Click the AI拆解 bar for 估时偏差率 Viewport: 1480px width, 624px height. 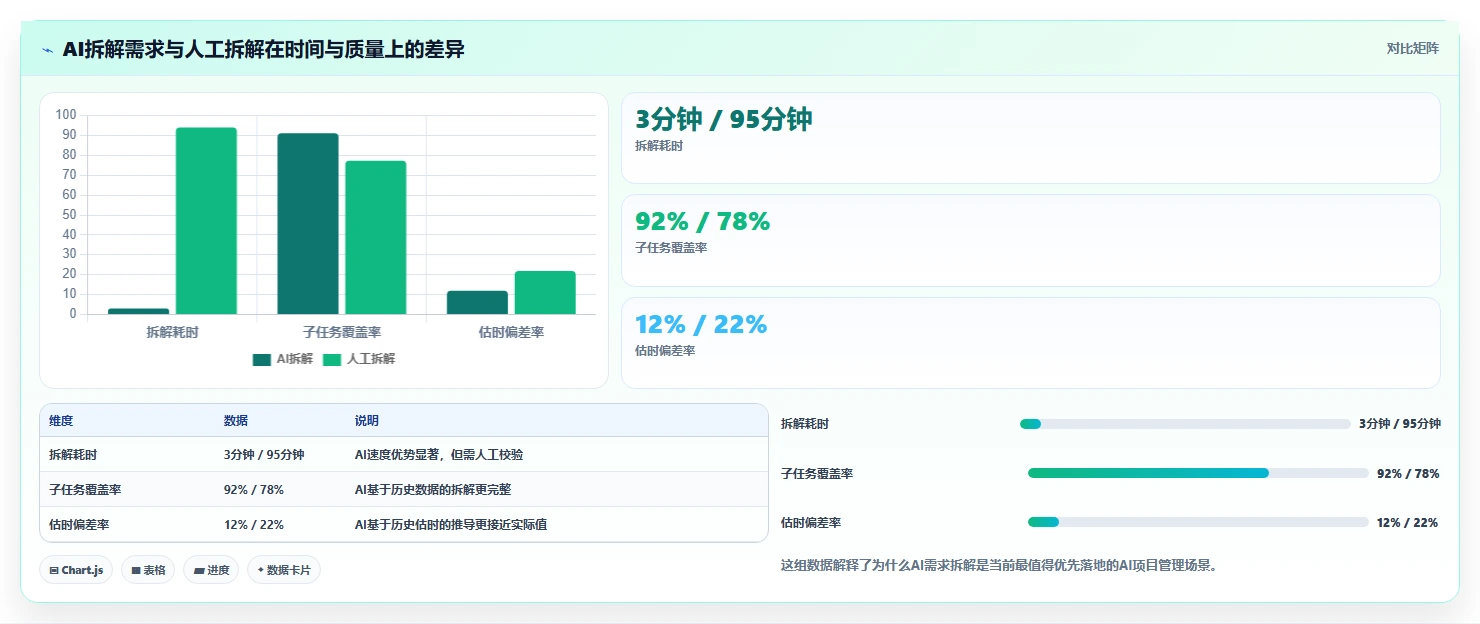click(477, 302)
